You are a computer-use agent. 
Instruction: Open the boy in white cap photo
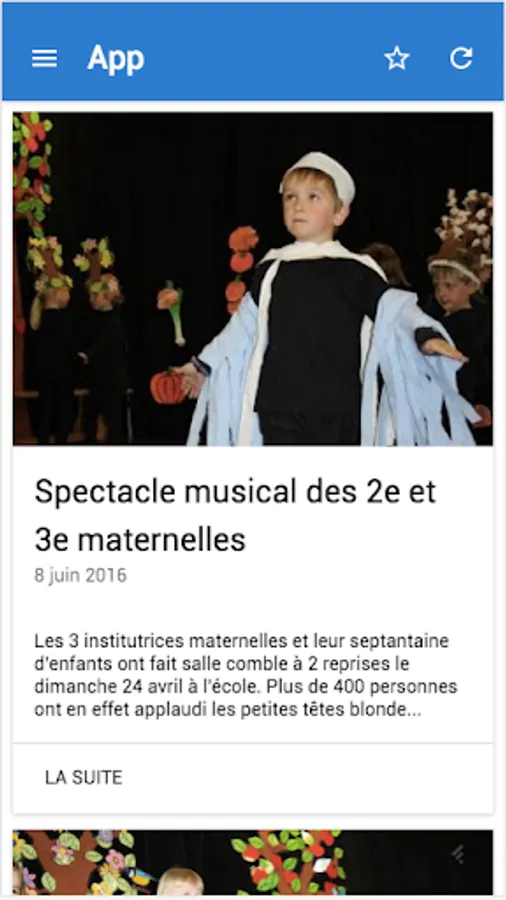coord(253,278)
